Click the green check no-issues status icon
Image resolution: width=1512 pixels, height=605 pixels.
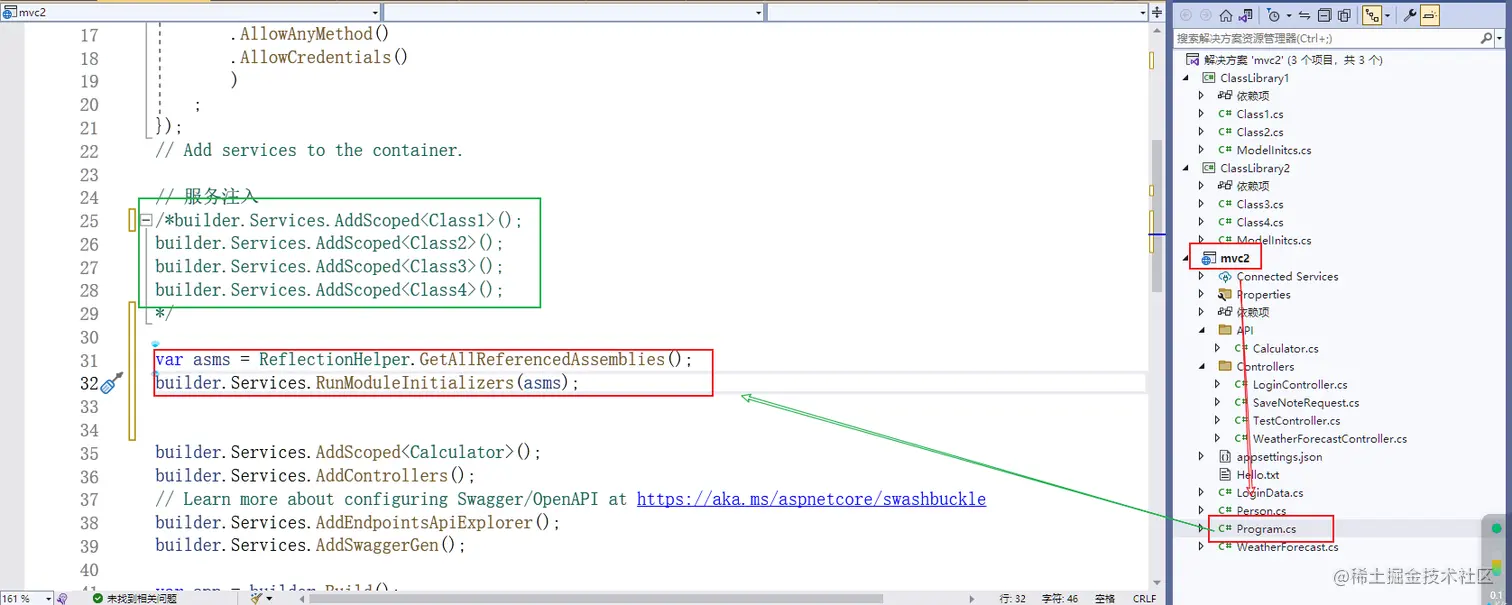click(97, 598)
